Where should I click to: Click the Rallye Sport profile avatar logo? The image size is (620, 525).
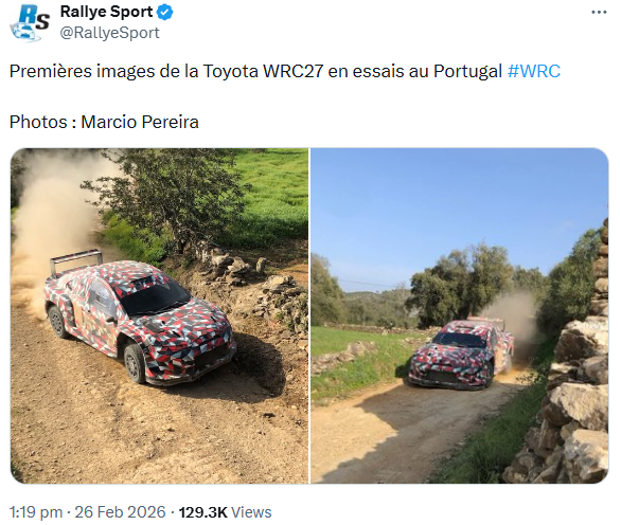point(29,22)
